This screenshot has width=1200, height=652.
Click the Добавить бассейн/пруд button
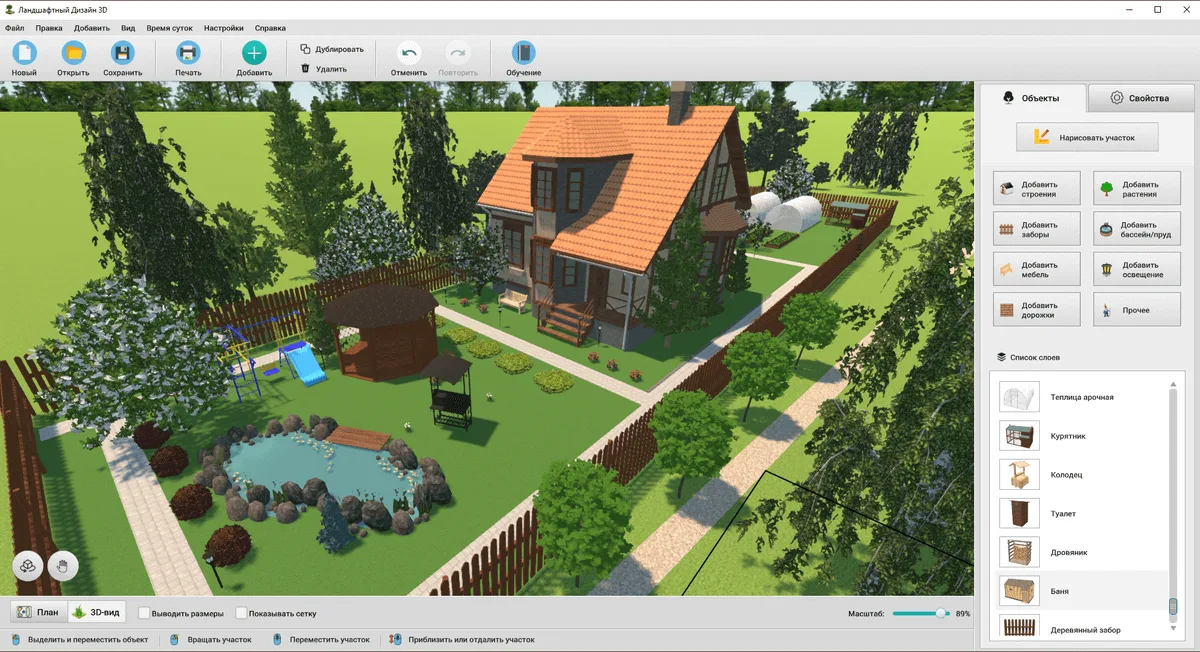click(1137, 230)
